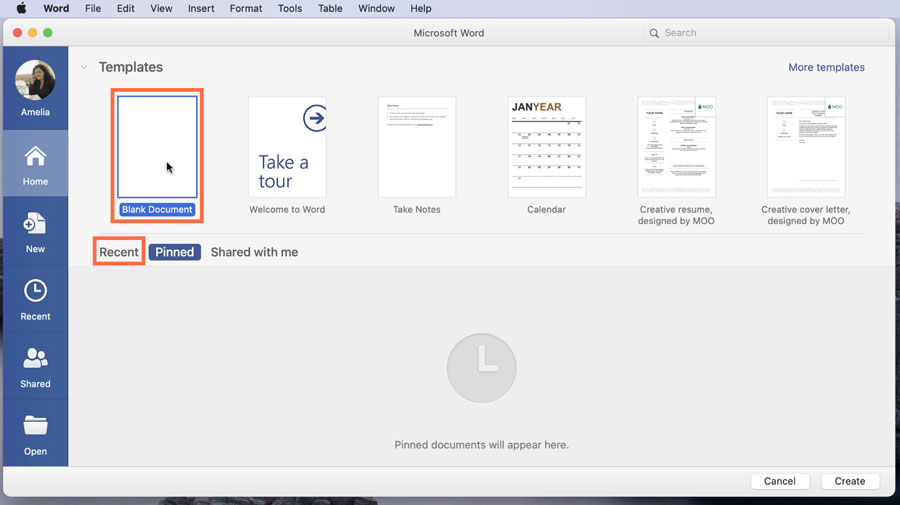Switch to Shared with me tab
This screenshot has height=505, width=900.
(x=254, y=252)
